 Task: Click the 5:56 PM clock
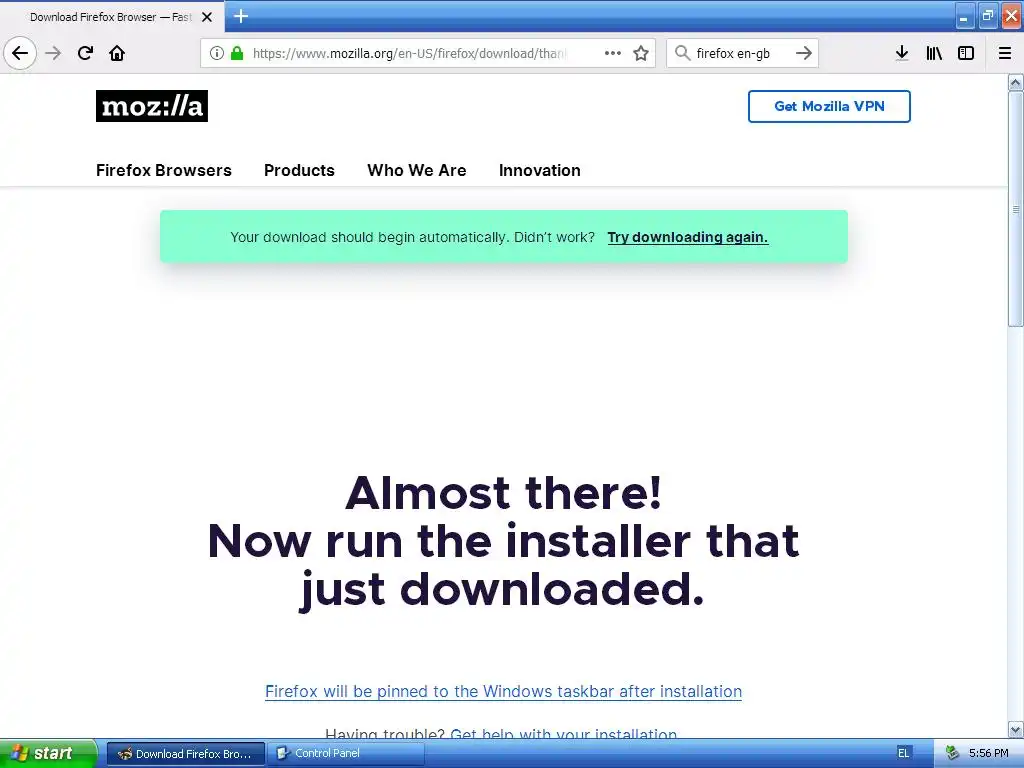coord(988,753)
